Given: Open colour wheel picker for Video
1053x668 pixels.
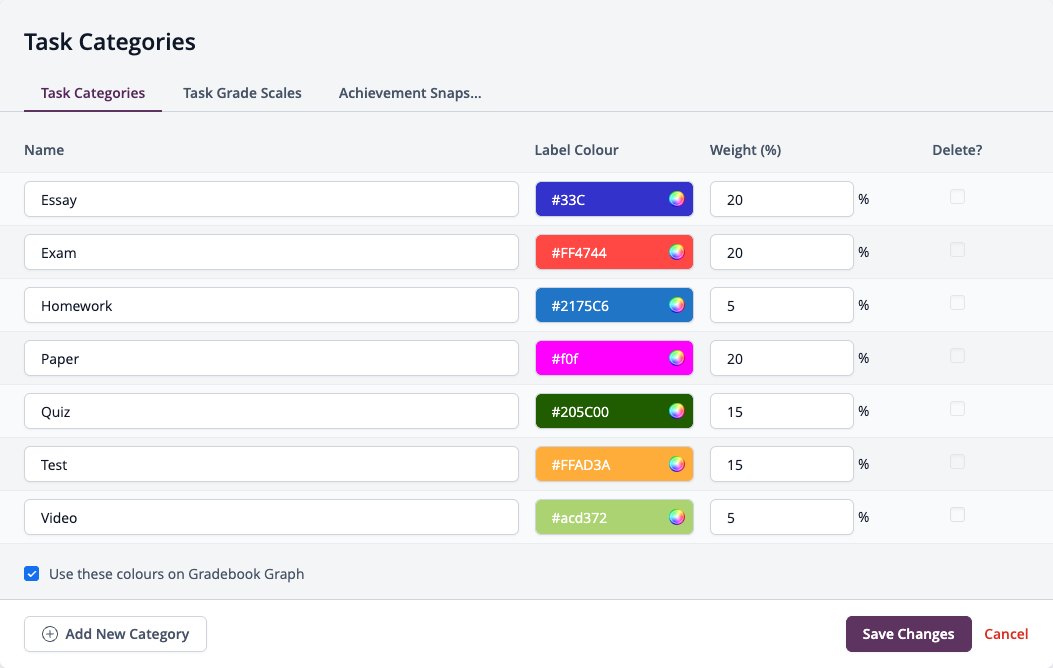Looking at the screenshot, I should click(676, 517).
